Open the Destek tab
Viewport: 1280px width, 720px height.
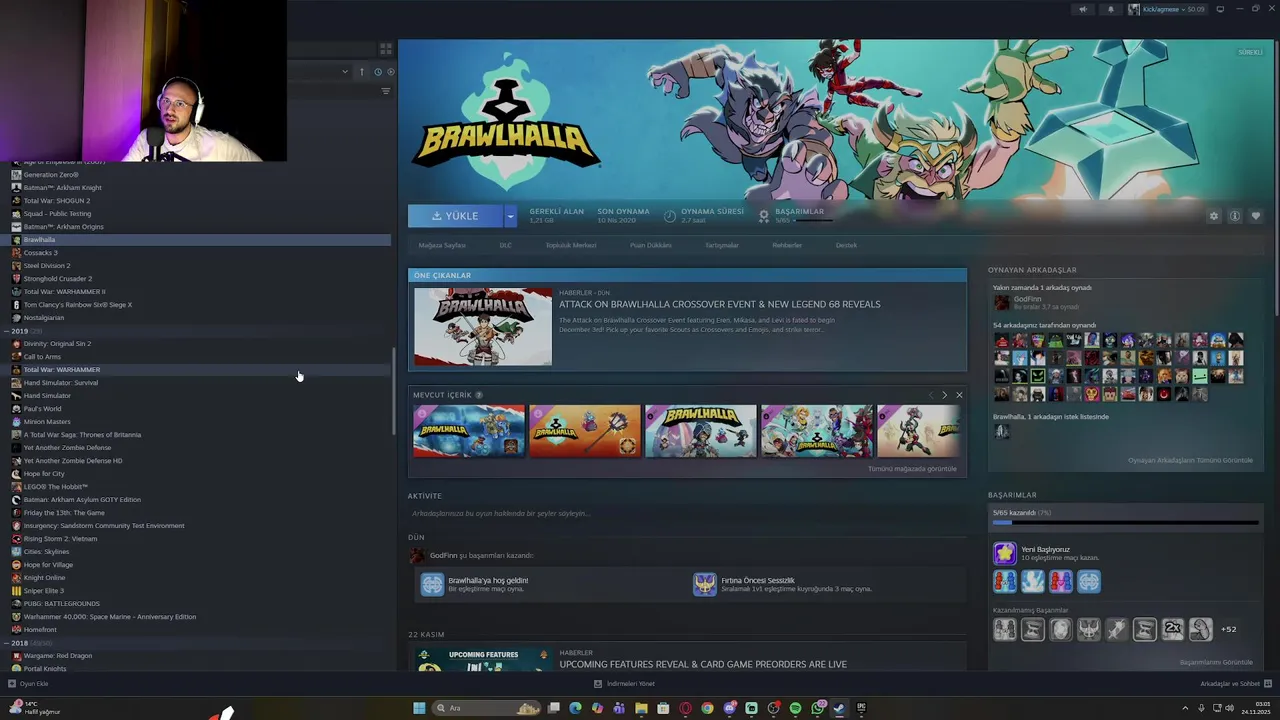pyautogui.click(x=846, y=245)
